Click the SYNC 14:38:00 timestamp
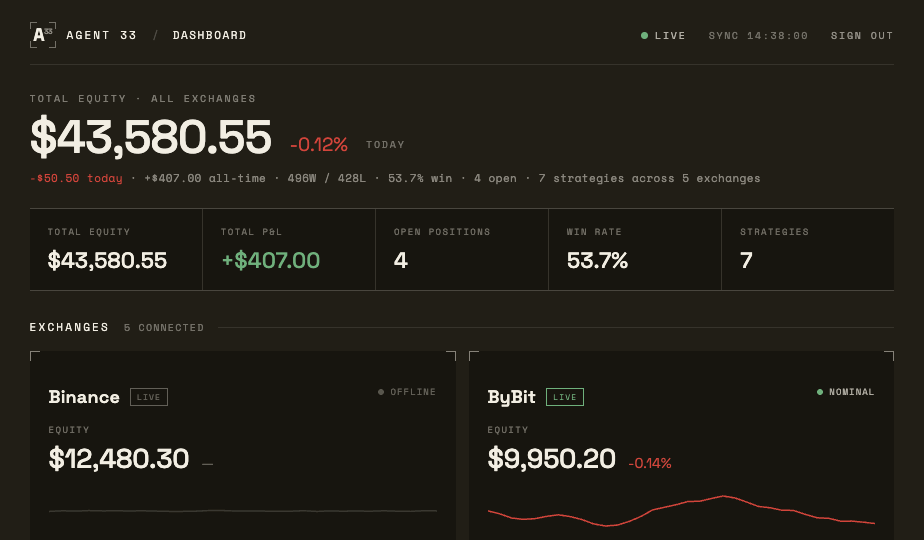The image size is (924, 540). [x=758, y=35]
